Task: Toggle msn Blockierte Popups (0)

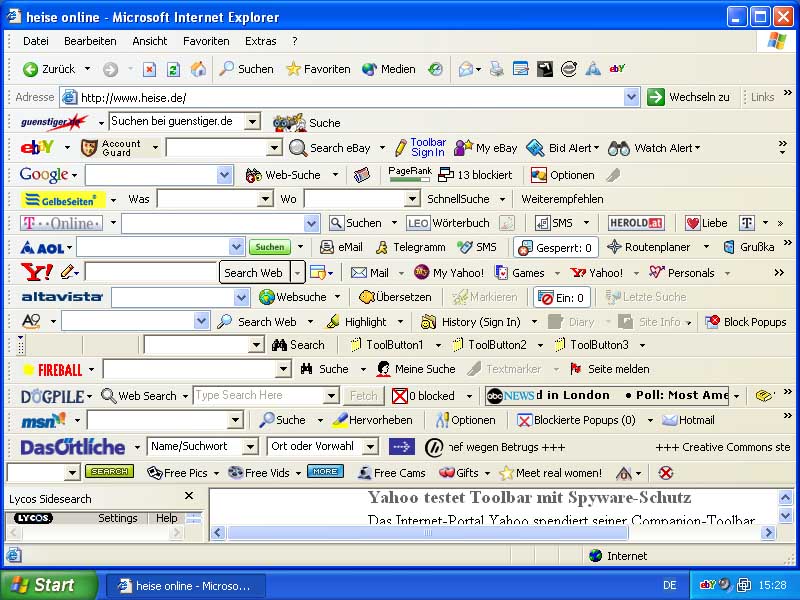Action: (576, 420)
